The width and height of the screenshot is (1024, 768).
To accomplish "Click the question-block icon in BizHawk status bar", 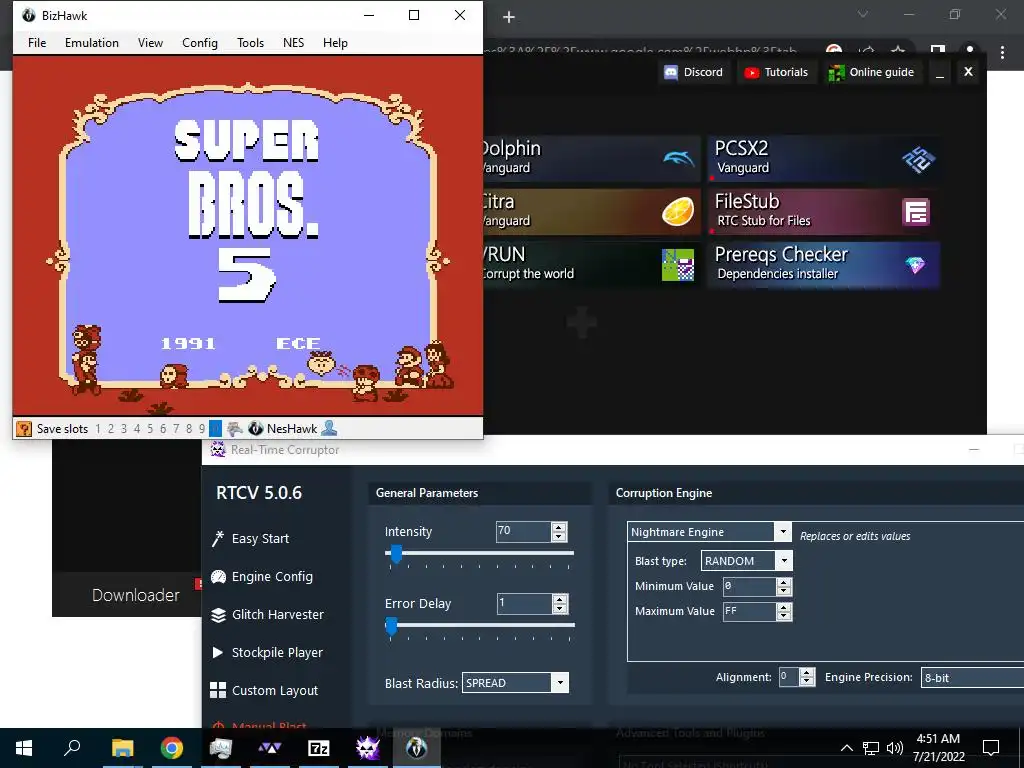I will 24,428.
